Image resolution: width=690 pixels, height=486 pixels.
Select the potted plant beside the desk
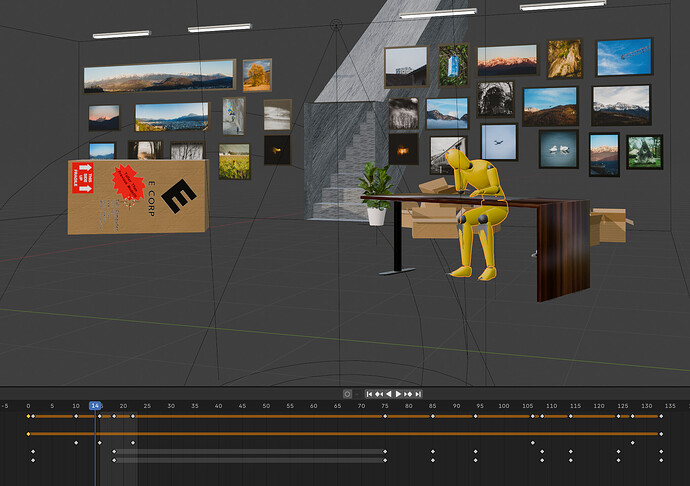(376, 194)
